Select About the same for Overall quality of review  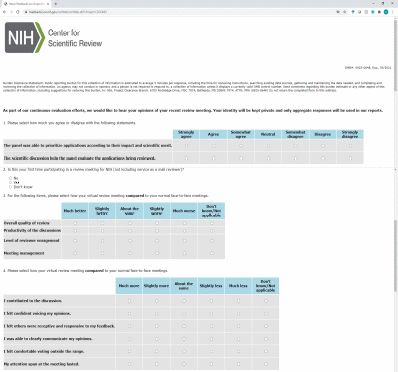click(x=130, y=223)
